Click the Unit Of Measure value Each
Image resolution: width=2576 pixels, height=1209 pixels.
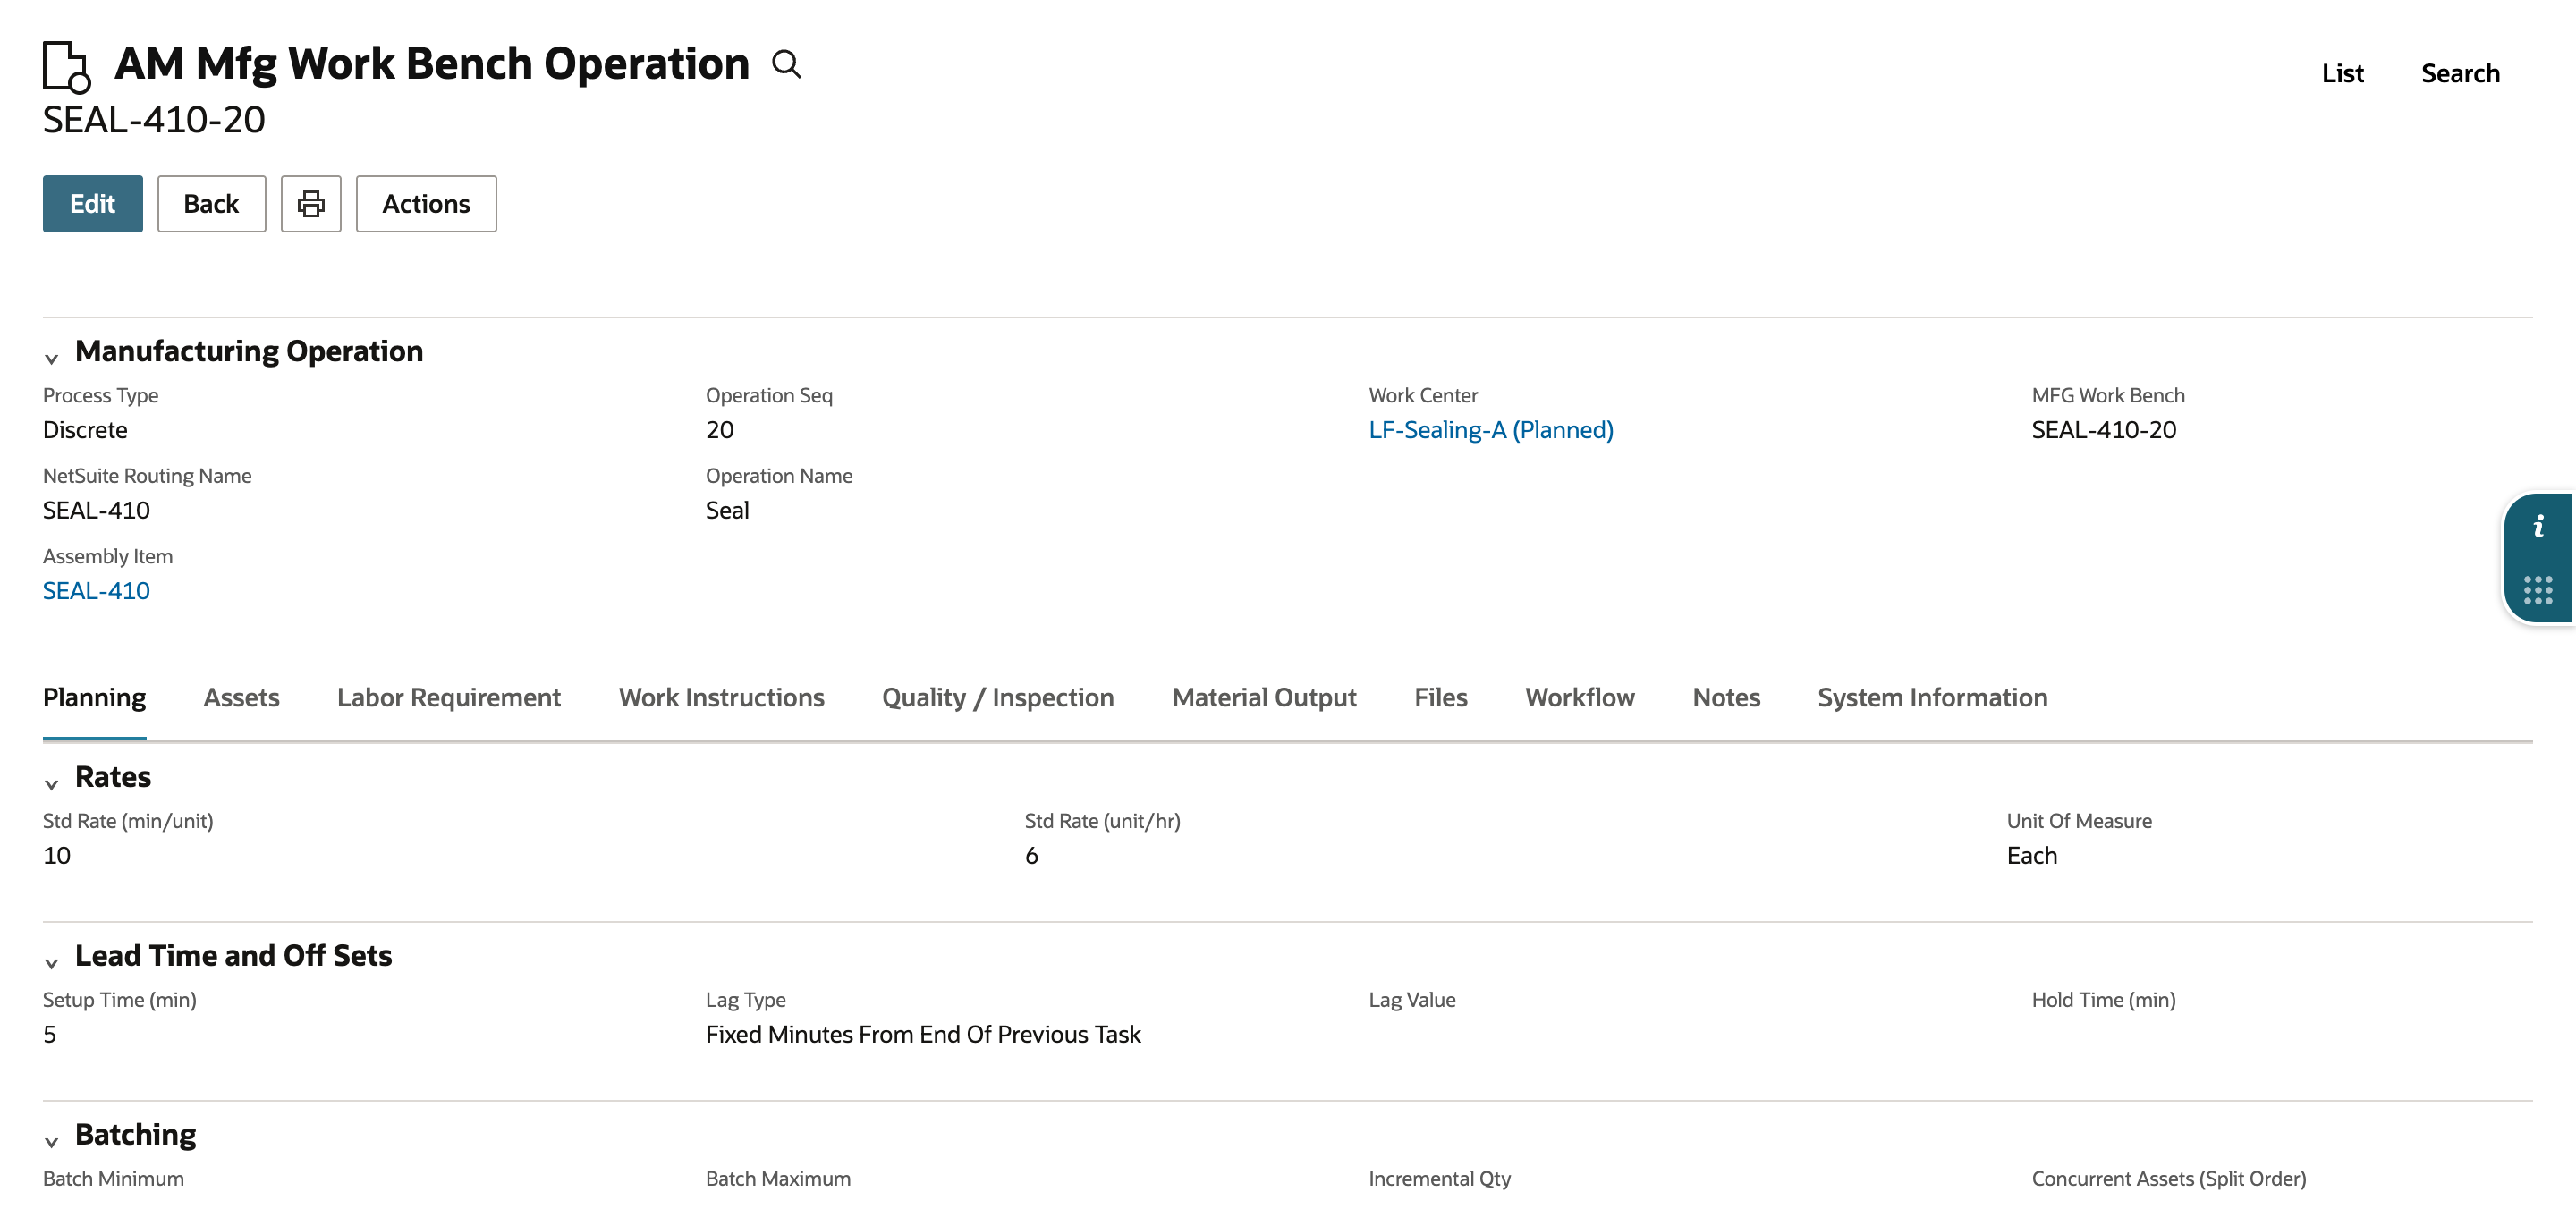tap(2032, 856)
